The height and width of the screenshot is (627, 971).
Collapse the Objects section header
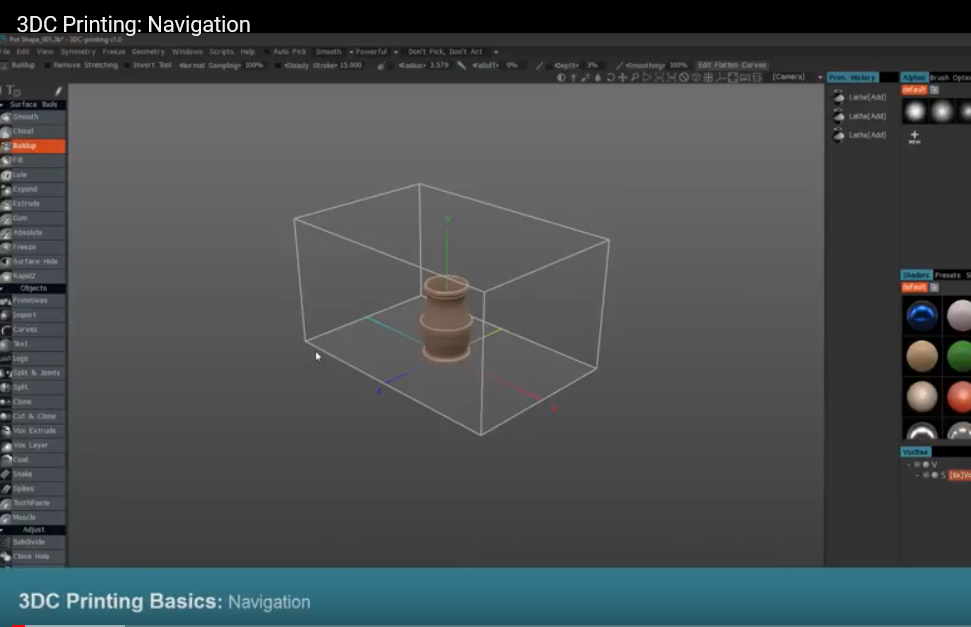point(33,288)
